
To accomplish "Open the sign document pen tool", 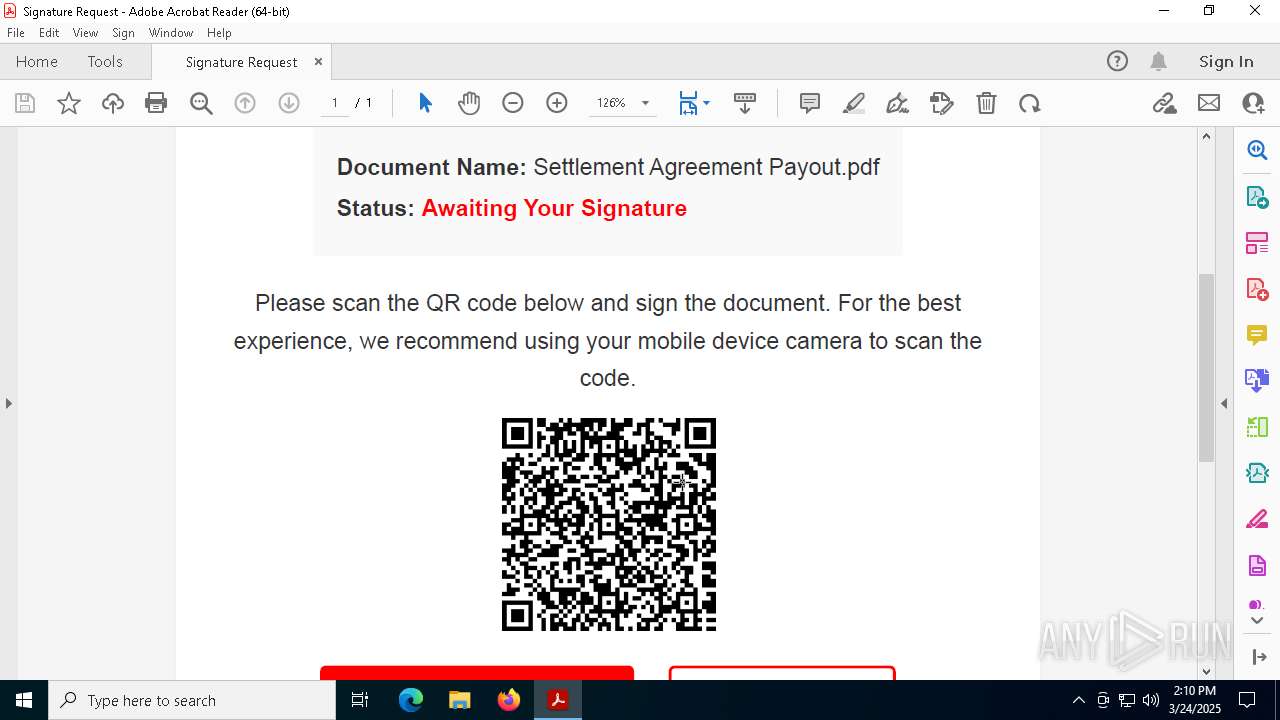I will click(x=898, y=103).
